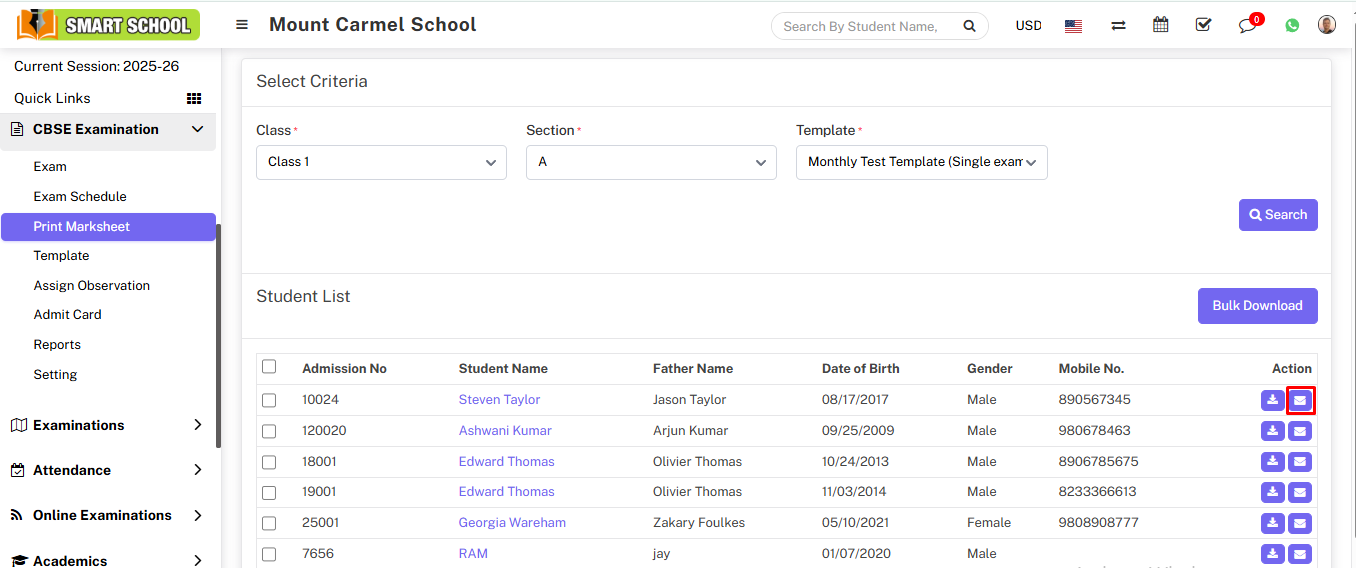Open the calendar icon in top bar
The height and width of the screenshot is (568, 1356).
click(x=1160, y=25)
